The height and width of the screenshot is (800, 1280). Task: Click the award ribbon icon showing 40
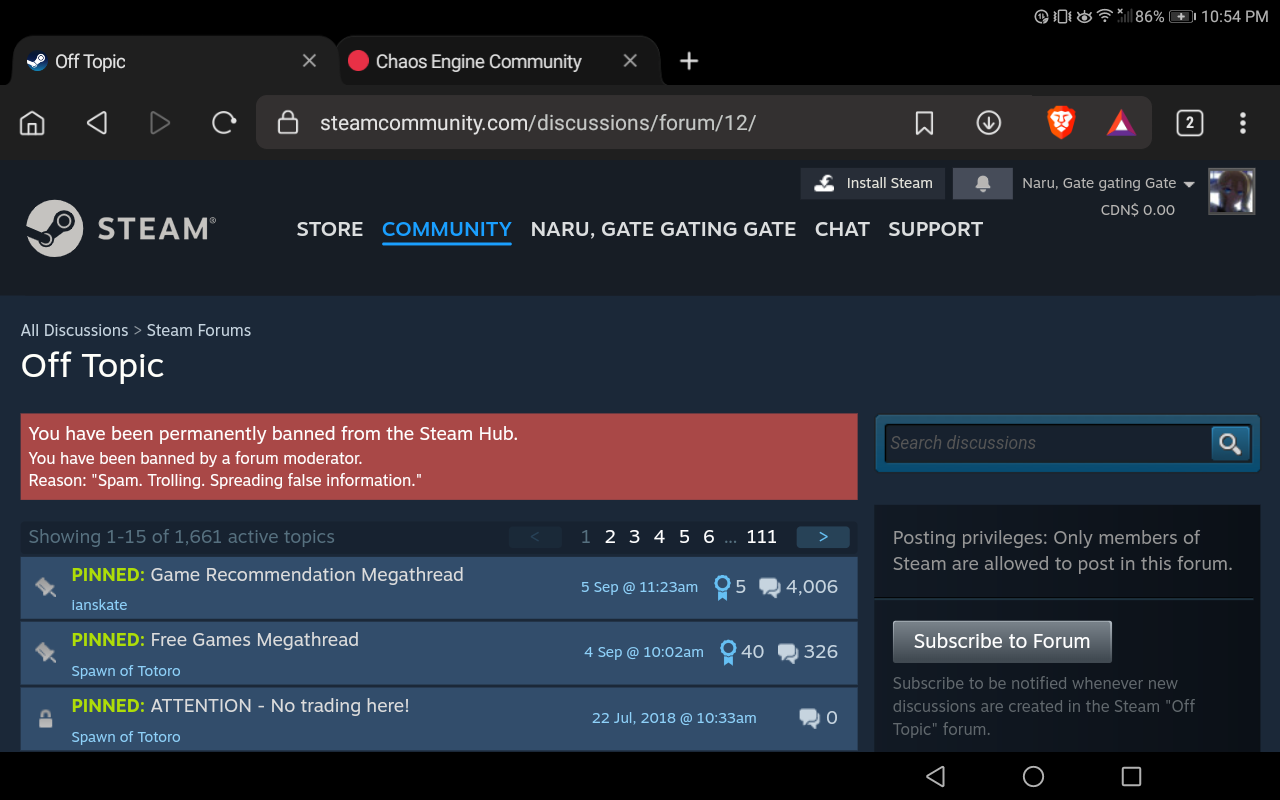click(728, 653)
